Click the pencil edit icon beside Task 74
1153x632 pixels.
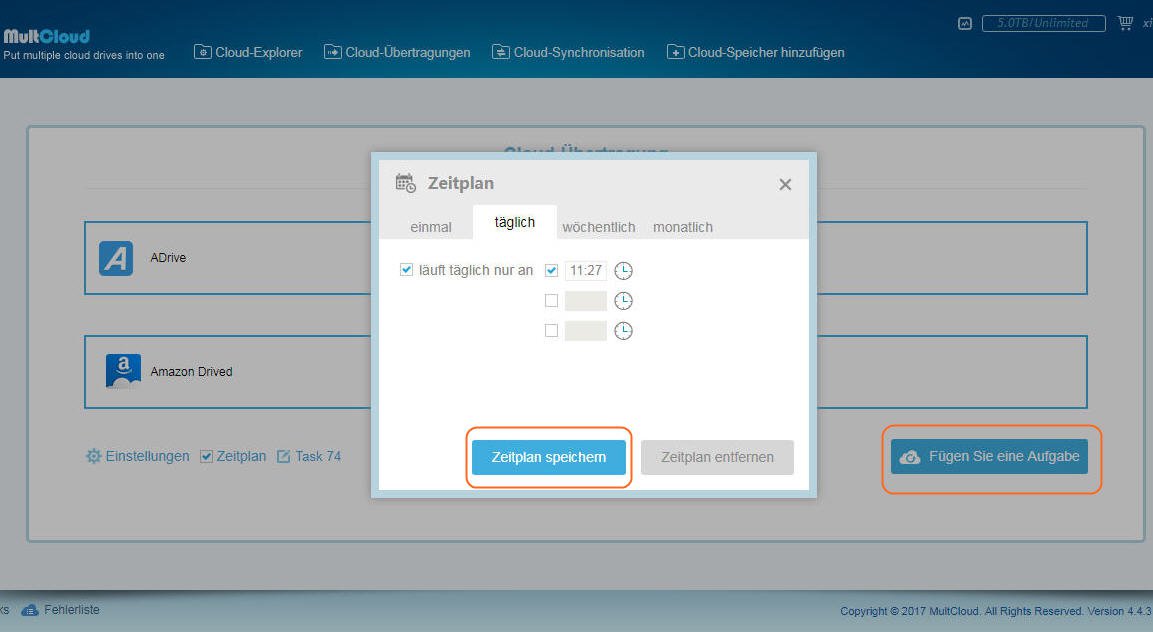click(x=283, y=457)
